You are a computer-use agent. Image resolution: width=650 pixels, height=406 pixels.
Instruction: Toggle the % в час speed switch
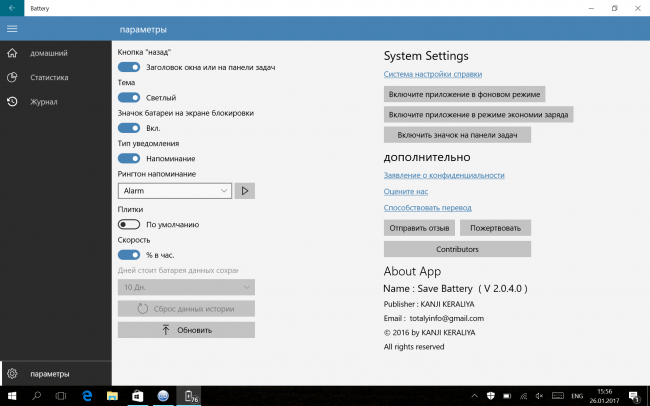(129, 255)
